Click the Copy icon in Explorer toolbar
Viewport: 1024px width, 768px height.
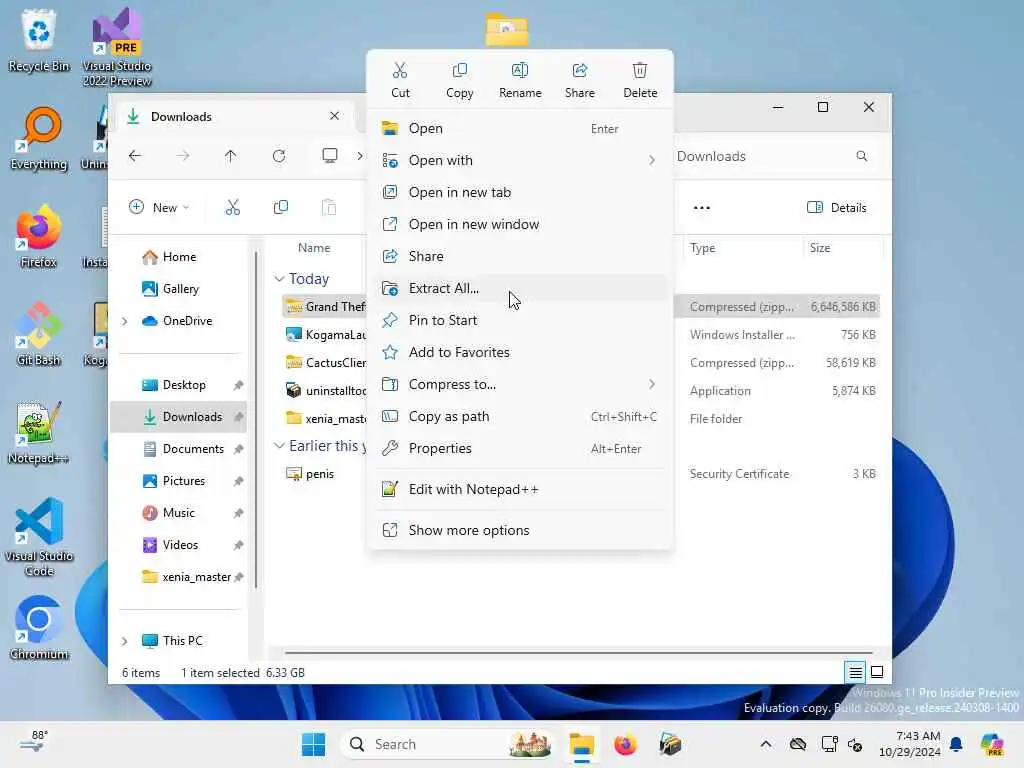click(x=281, y=208)
